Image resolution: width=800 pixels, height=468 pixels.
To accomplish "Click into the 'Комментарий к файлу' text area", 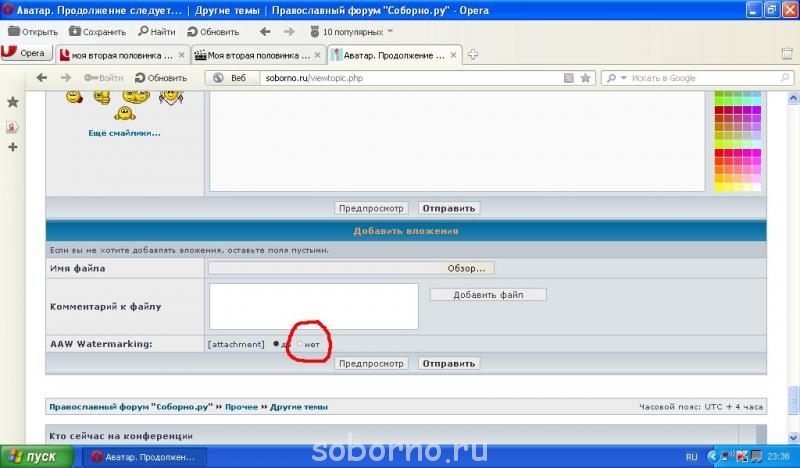I will (313, 305).
